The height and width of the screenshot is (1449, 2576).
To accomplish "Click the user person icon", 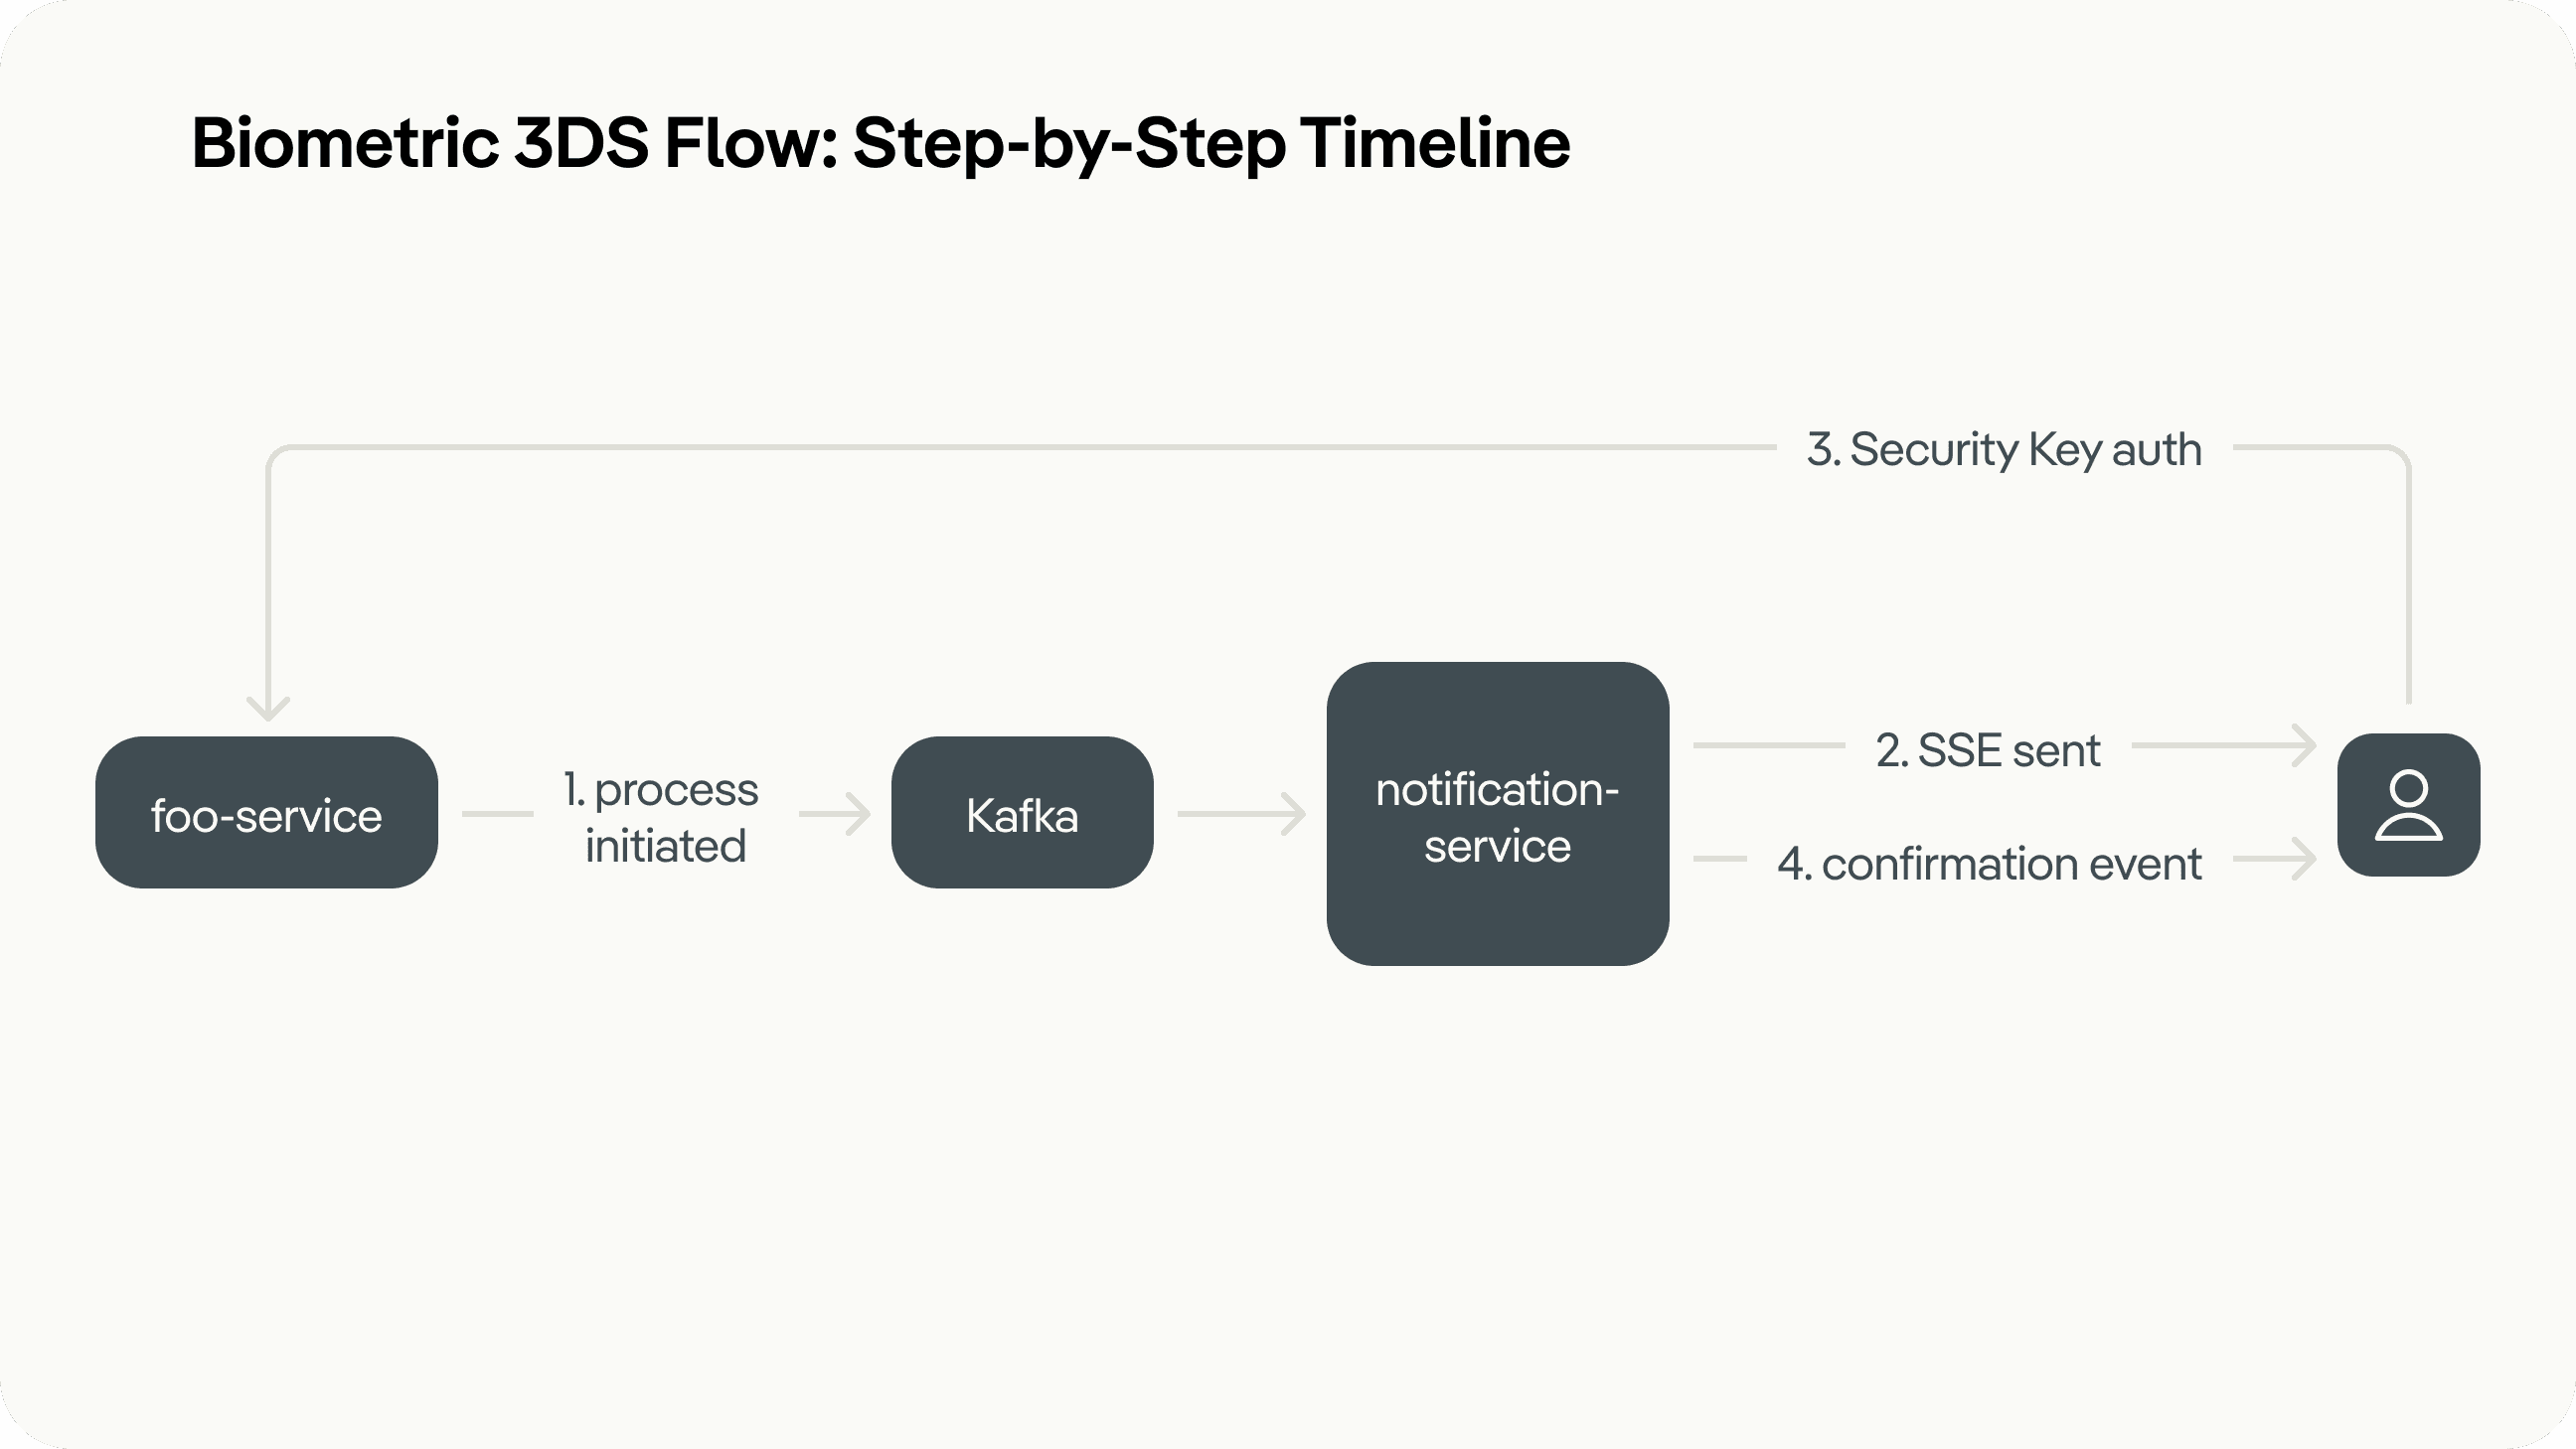I will [x=2408, y=805].
